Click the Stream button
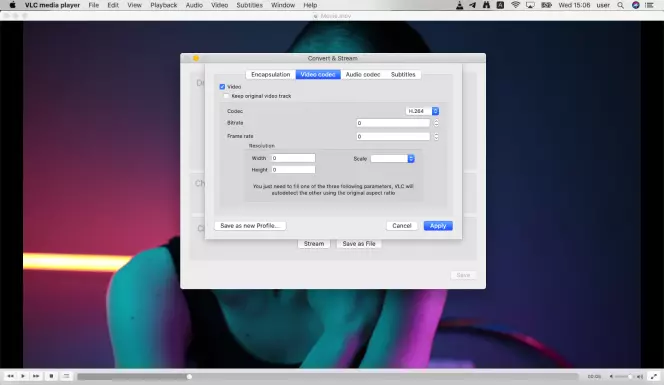Viewport: 664px width, 385px height. pos(314,244)
